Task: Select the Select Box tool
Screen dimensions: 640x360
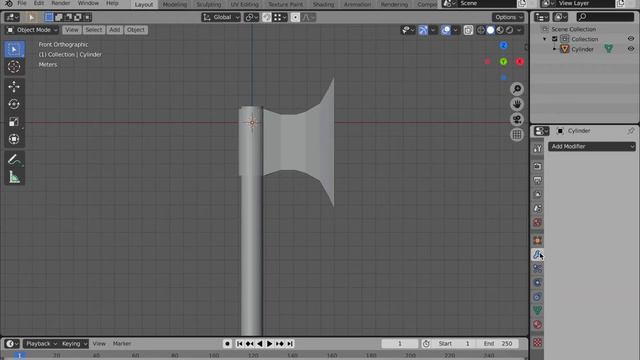Action: [14, 49]
